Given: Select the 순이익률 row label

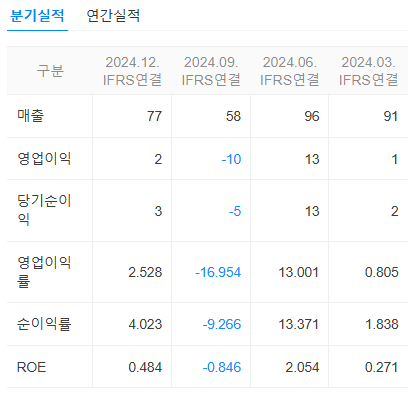Looking at the screenshot, I should (44, 324).
